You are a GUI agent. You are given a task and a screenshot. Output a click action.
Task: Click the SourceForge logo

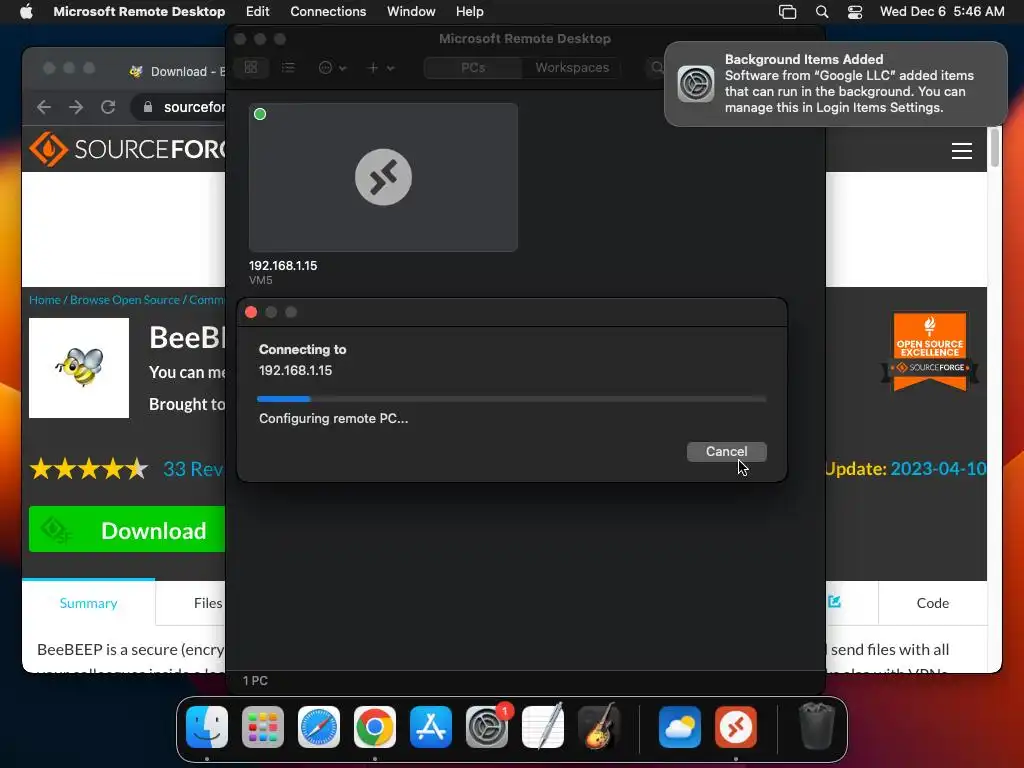coord(127,149)
